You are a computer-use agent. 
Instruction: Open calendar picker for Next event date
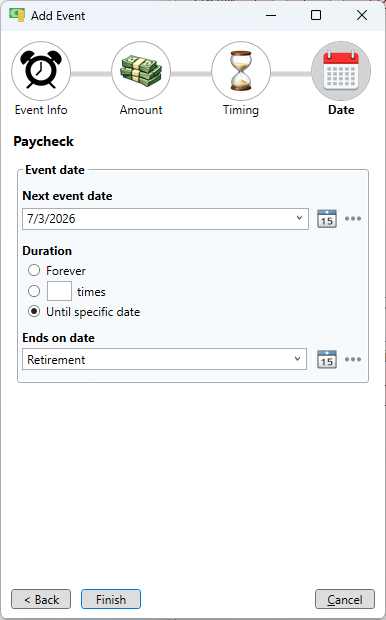327,219
